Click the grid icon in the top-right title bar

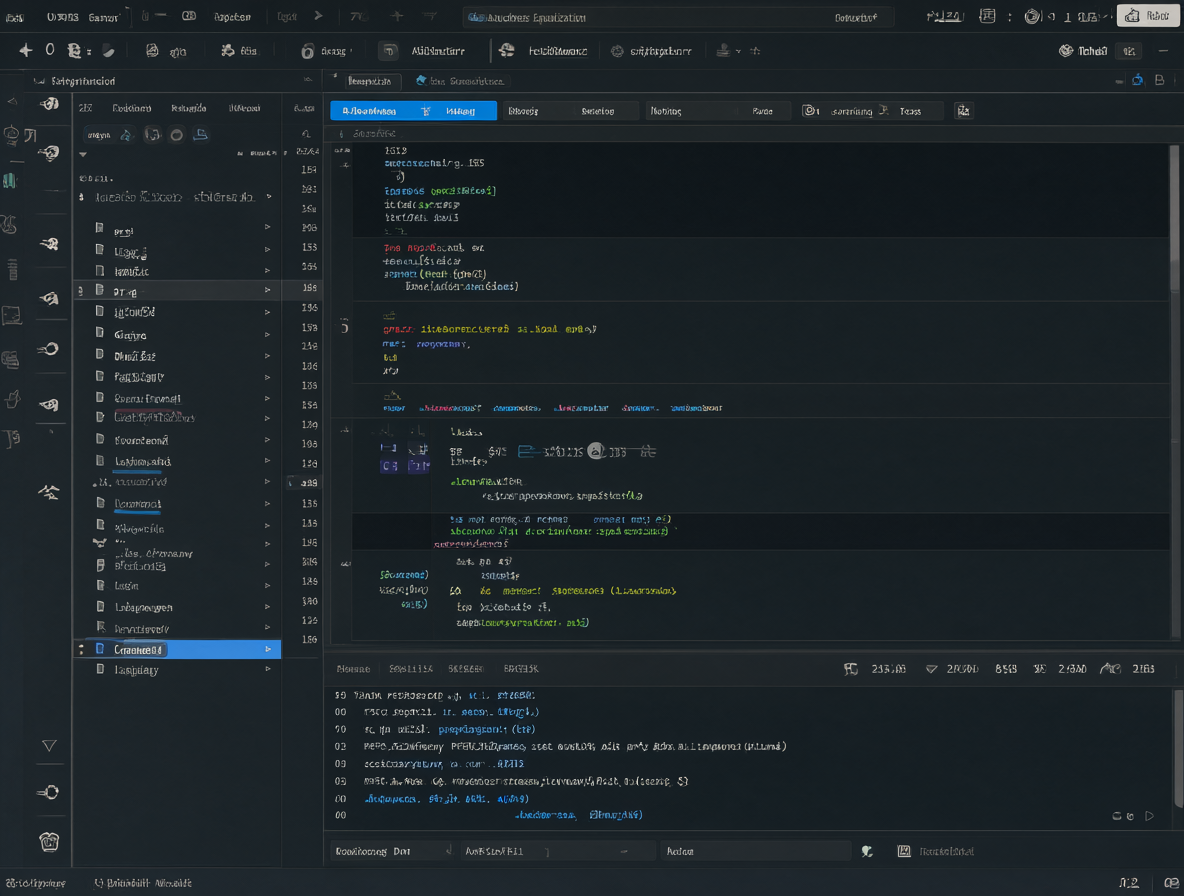(x=987, y=16)
